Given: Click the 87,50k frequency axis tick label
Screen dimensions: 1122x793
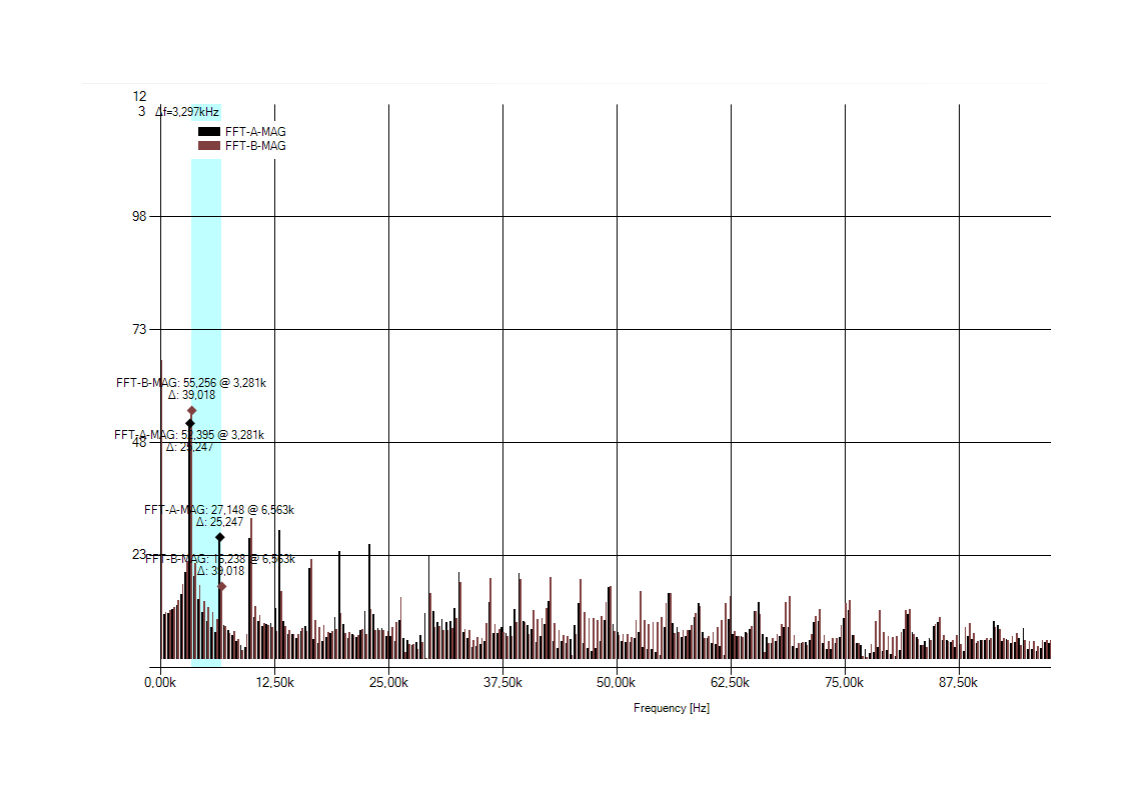Looking at the screenshot, I should [958, 682].
